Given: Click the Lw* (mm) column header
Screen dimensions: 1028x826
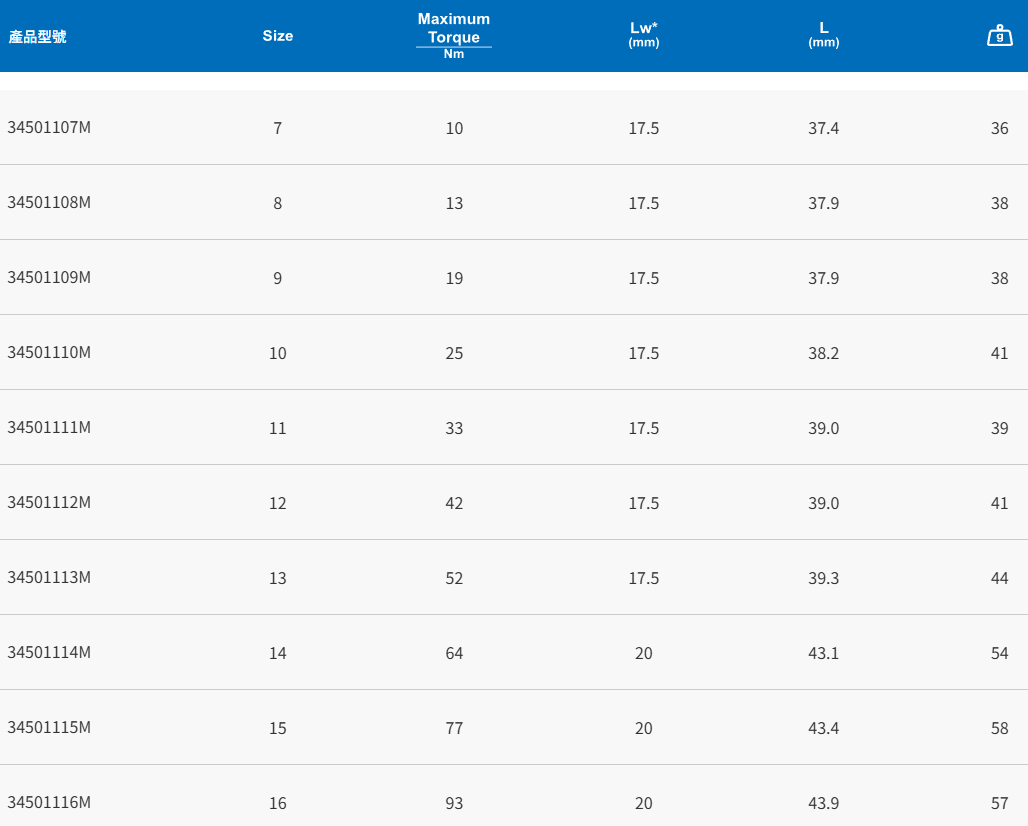Looking at the screenshot, I should click(x=643, y=35).
